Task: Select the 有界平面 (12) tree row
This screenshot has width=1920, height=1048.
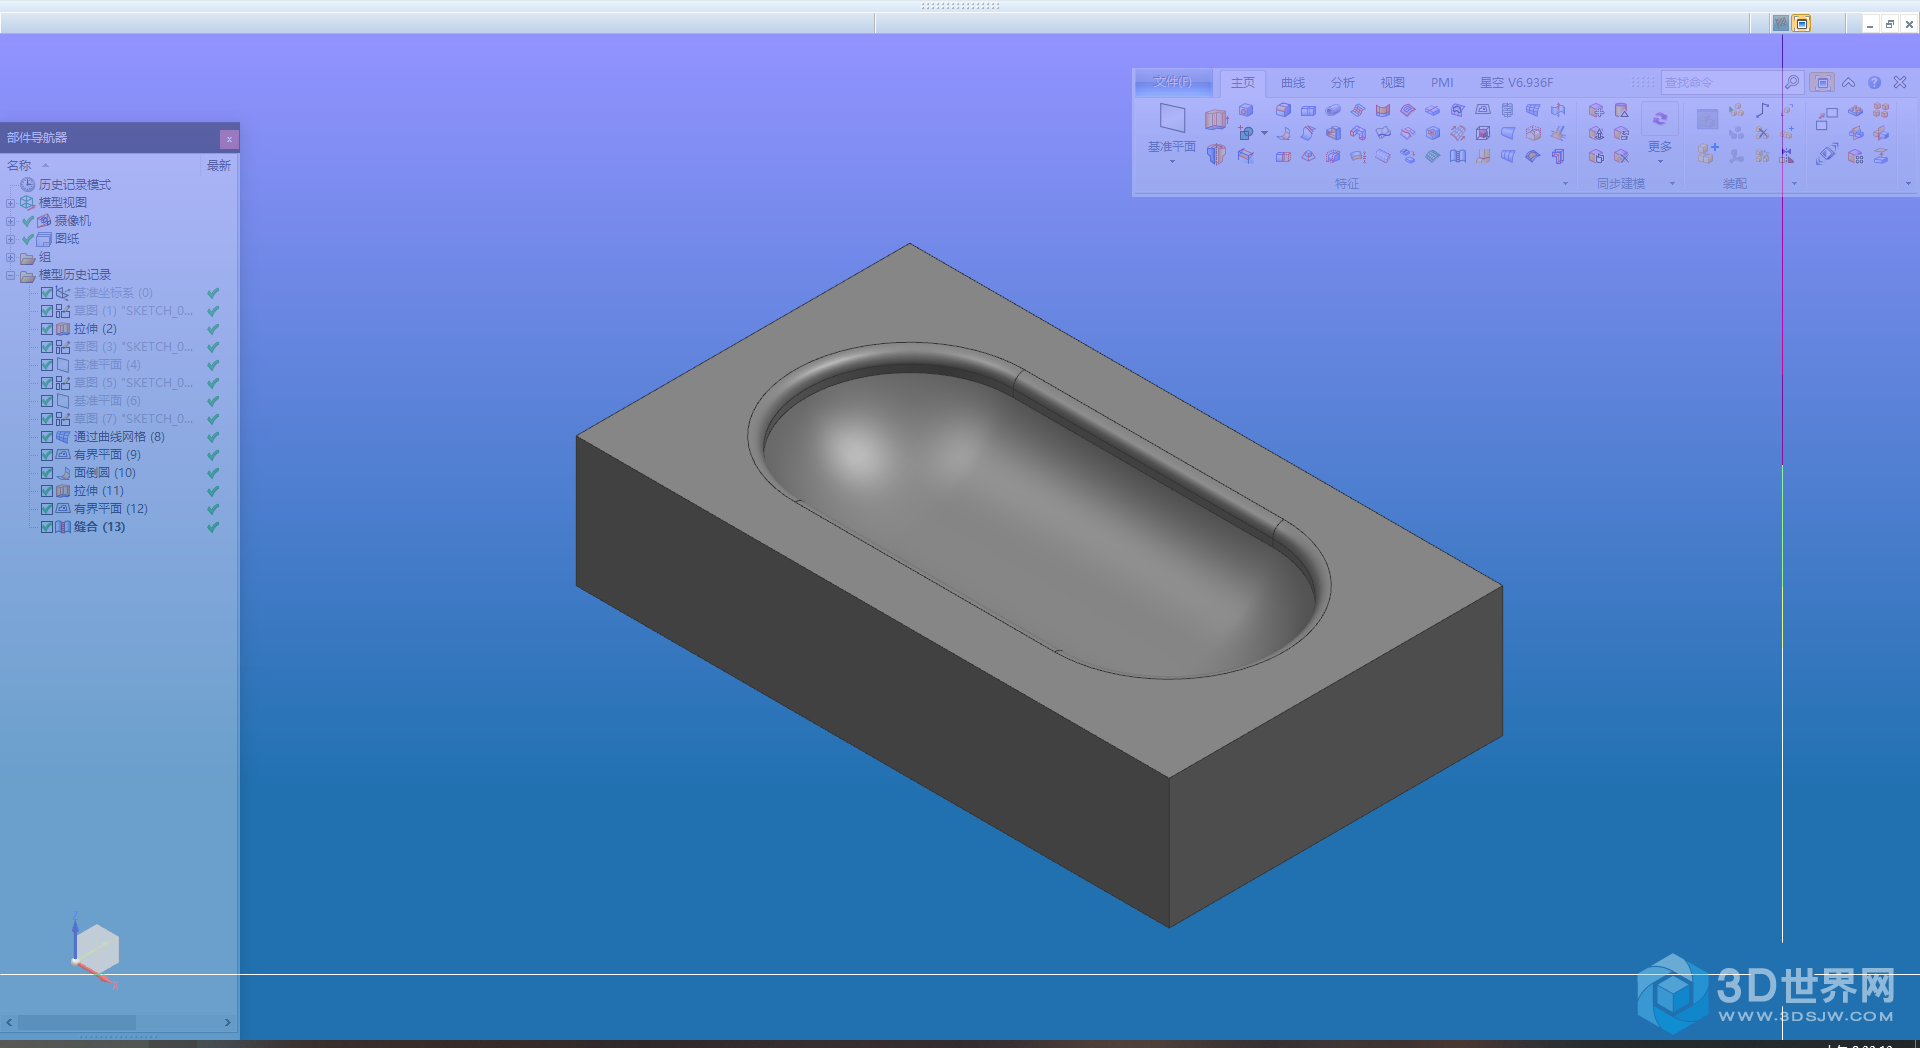Action: coord(110,509)
